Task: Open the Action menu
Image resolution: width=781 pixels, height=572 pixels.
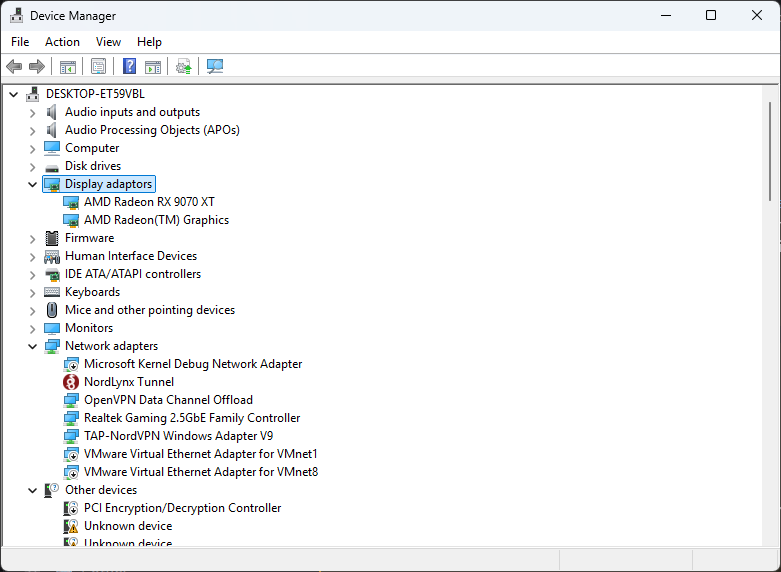Action: coord(62,42)
